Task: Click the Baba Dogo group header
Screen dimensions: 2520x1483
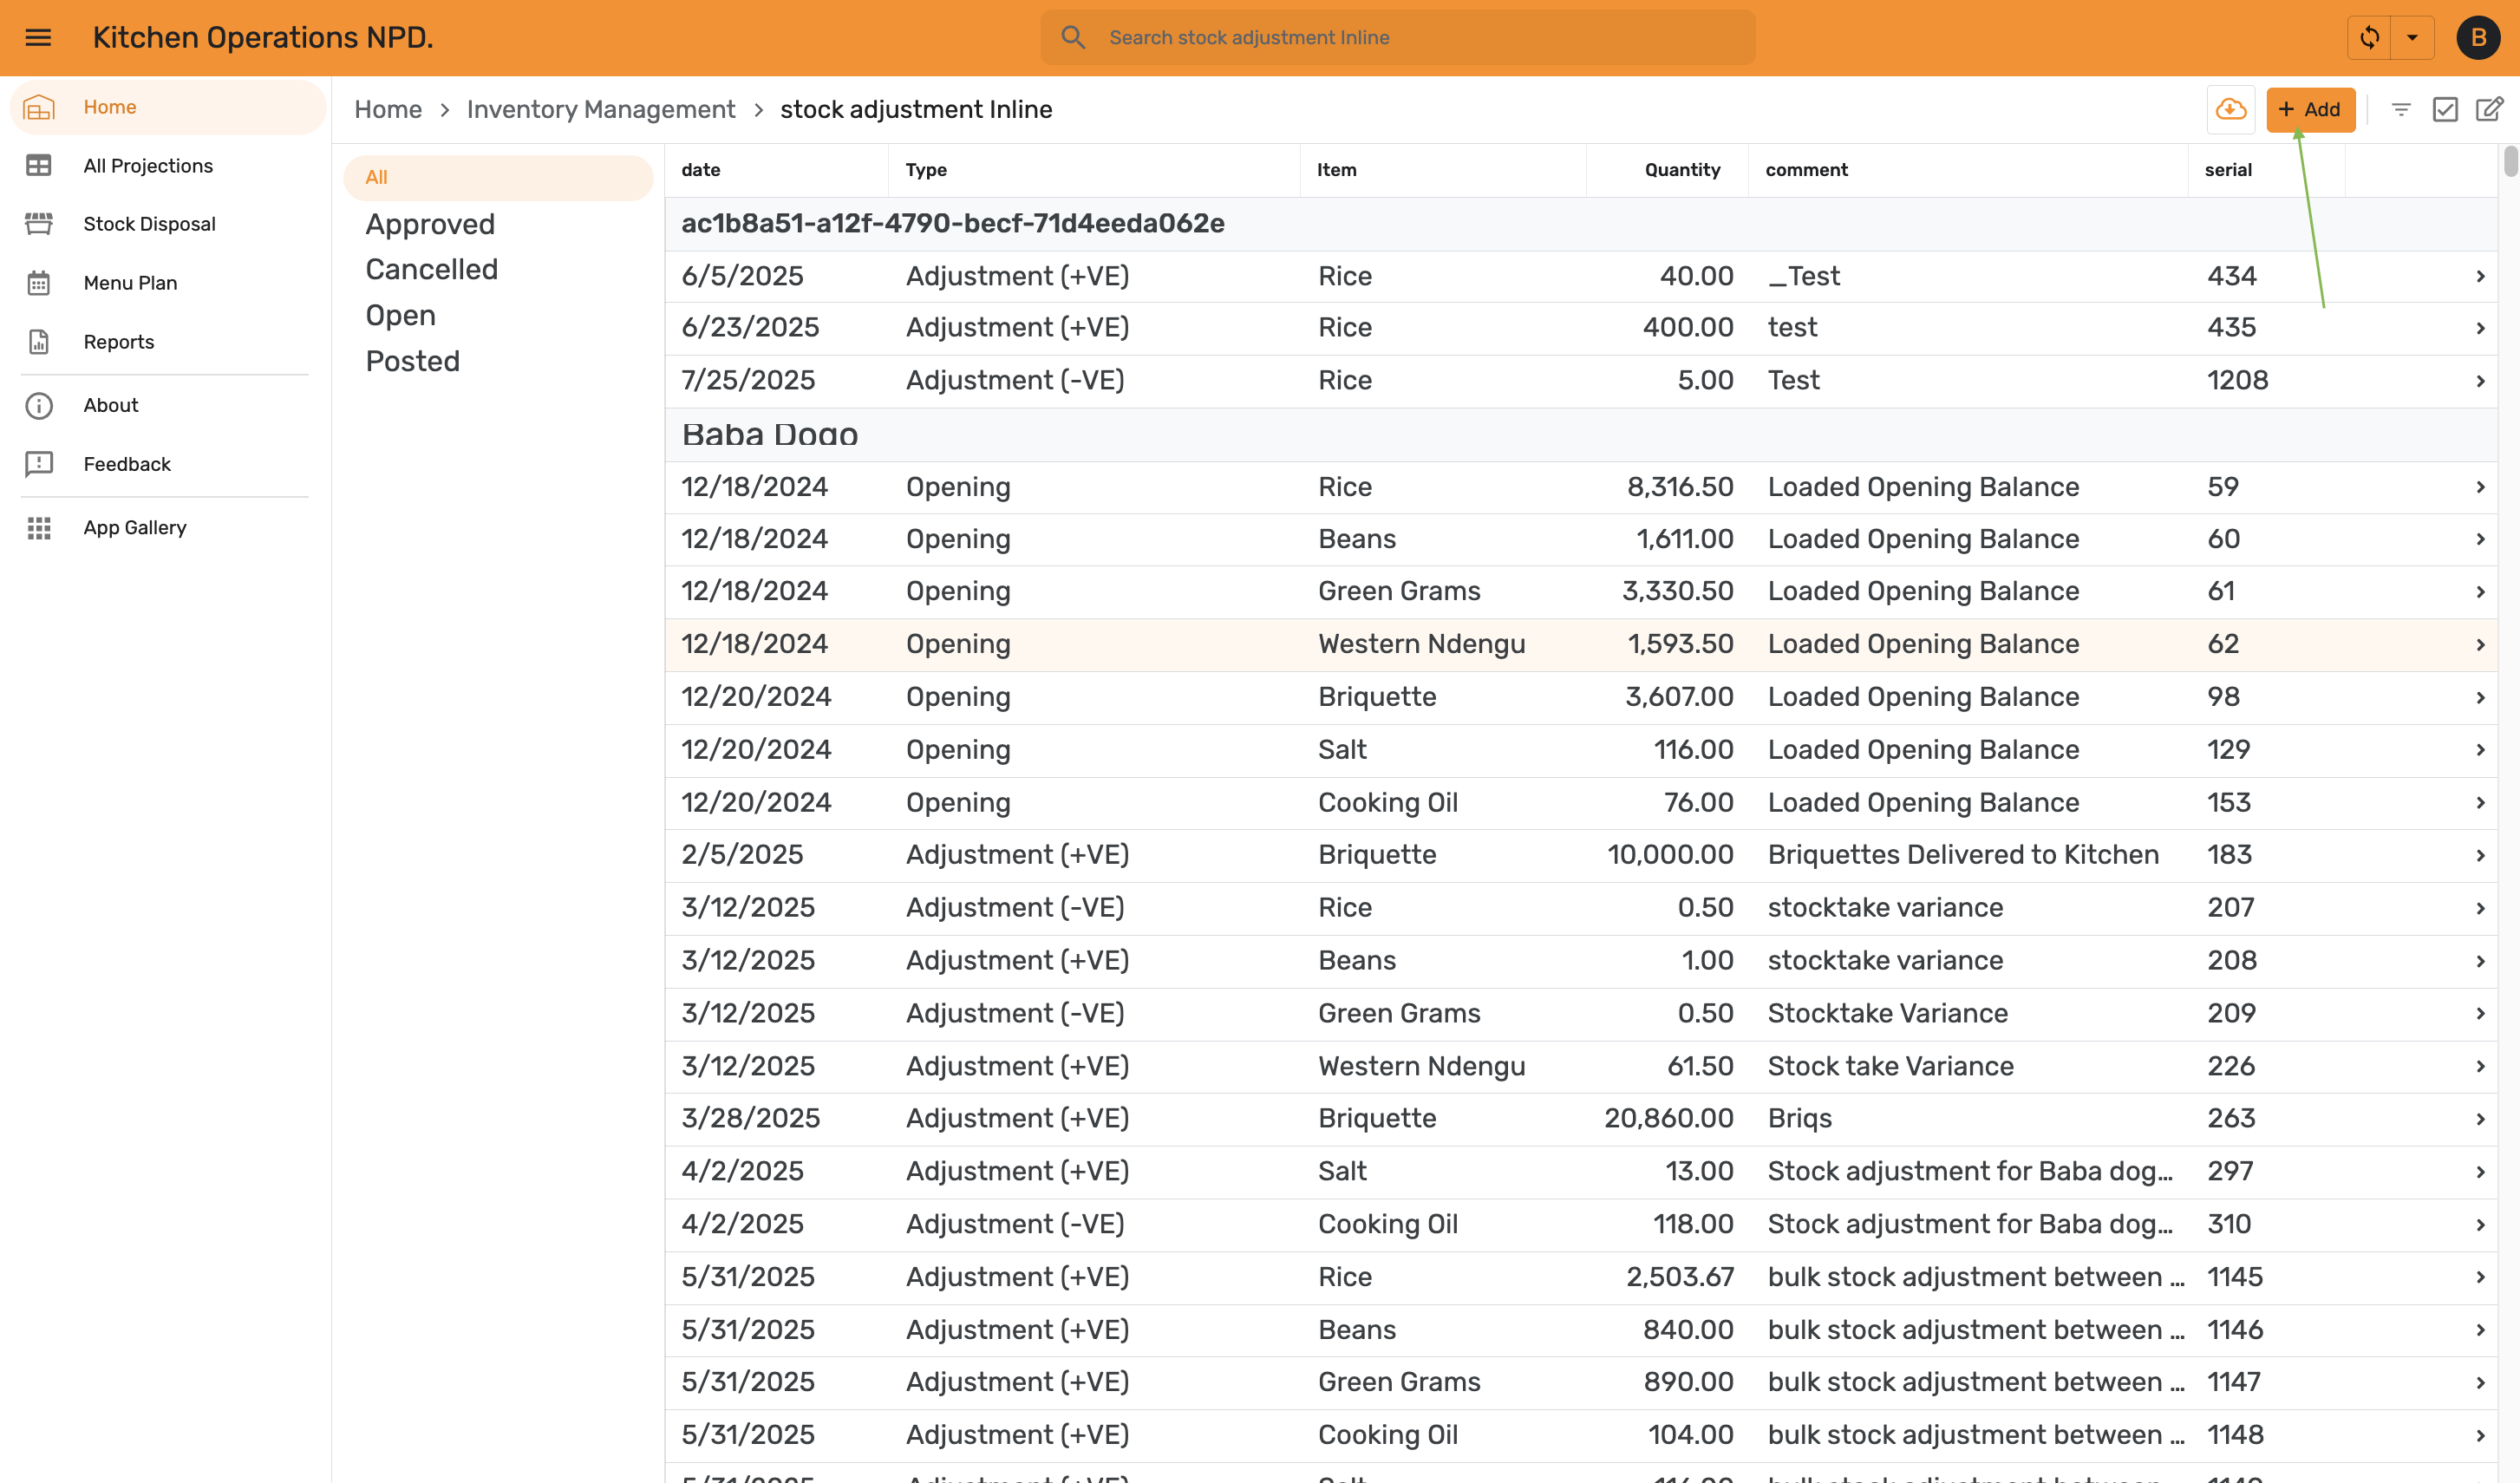Action: pos(1581,435)
